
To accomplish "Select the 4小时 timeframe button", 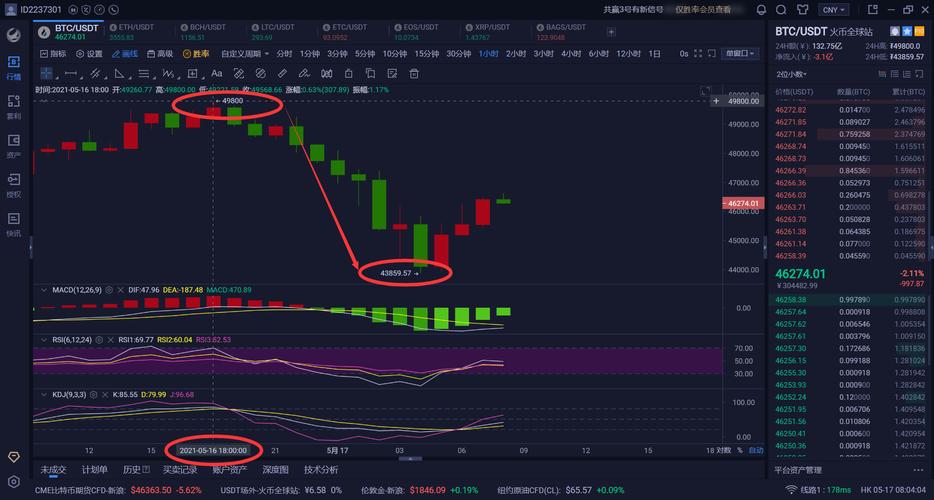I will (572, 54).
